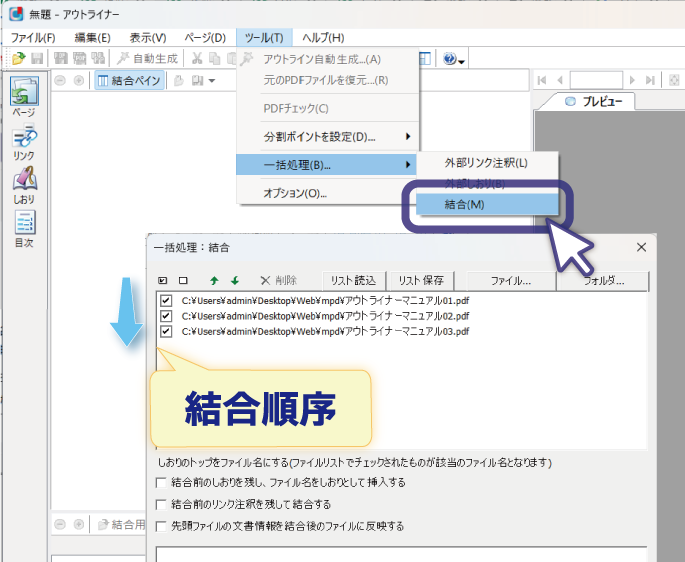
Task: Expand 一括処理(B) submenu
Action: click(x=407, y=164)
